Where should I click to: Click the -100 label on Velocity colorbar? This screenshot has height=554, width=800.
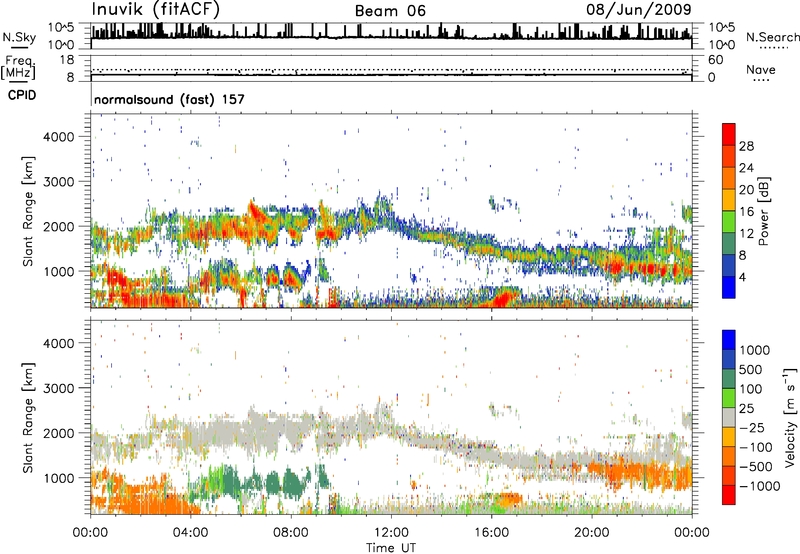click(x=756, y=447)
